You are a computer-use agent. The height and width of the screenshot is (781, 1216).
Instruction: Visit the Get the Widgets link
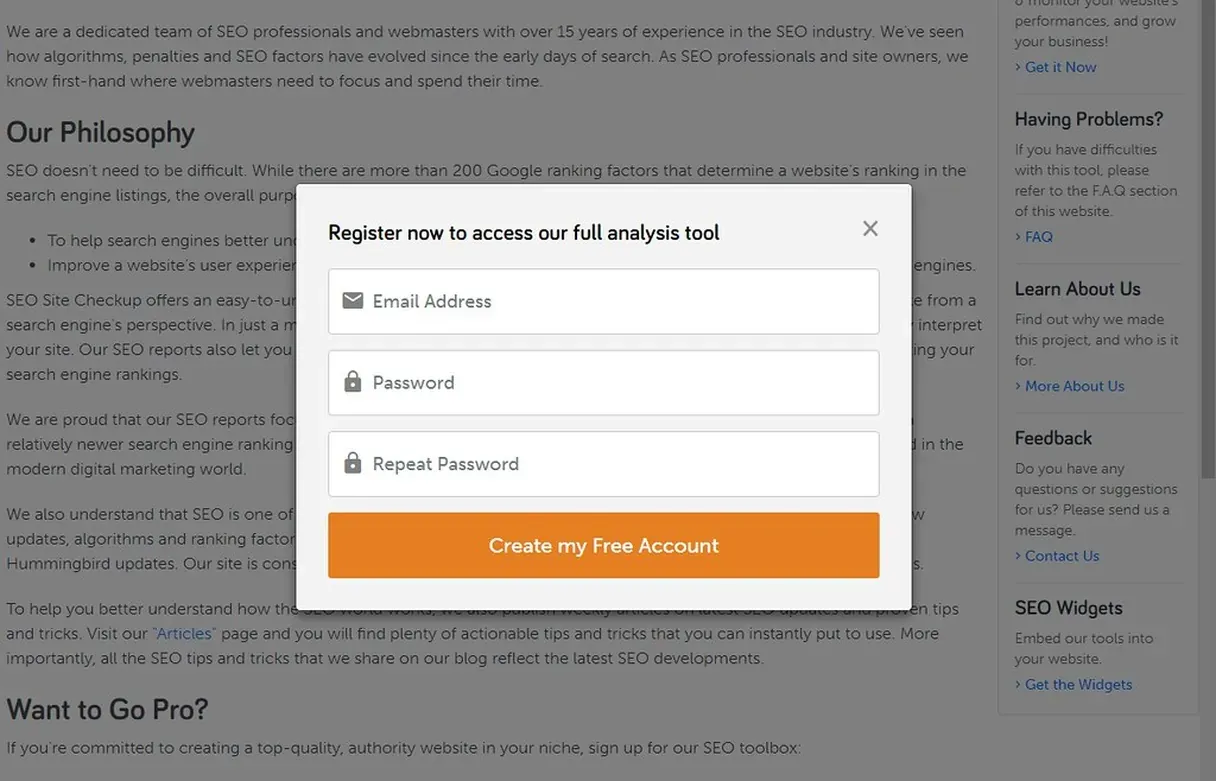click(x=1078, y=685)
